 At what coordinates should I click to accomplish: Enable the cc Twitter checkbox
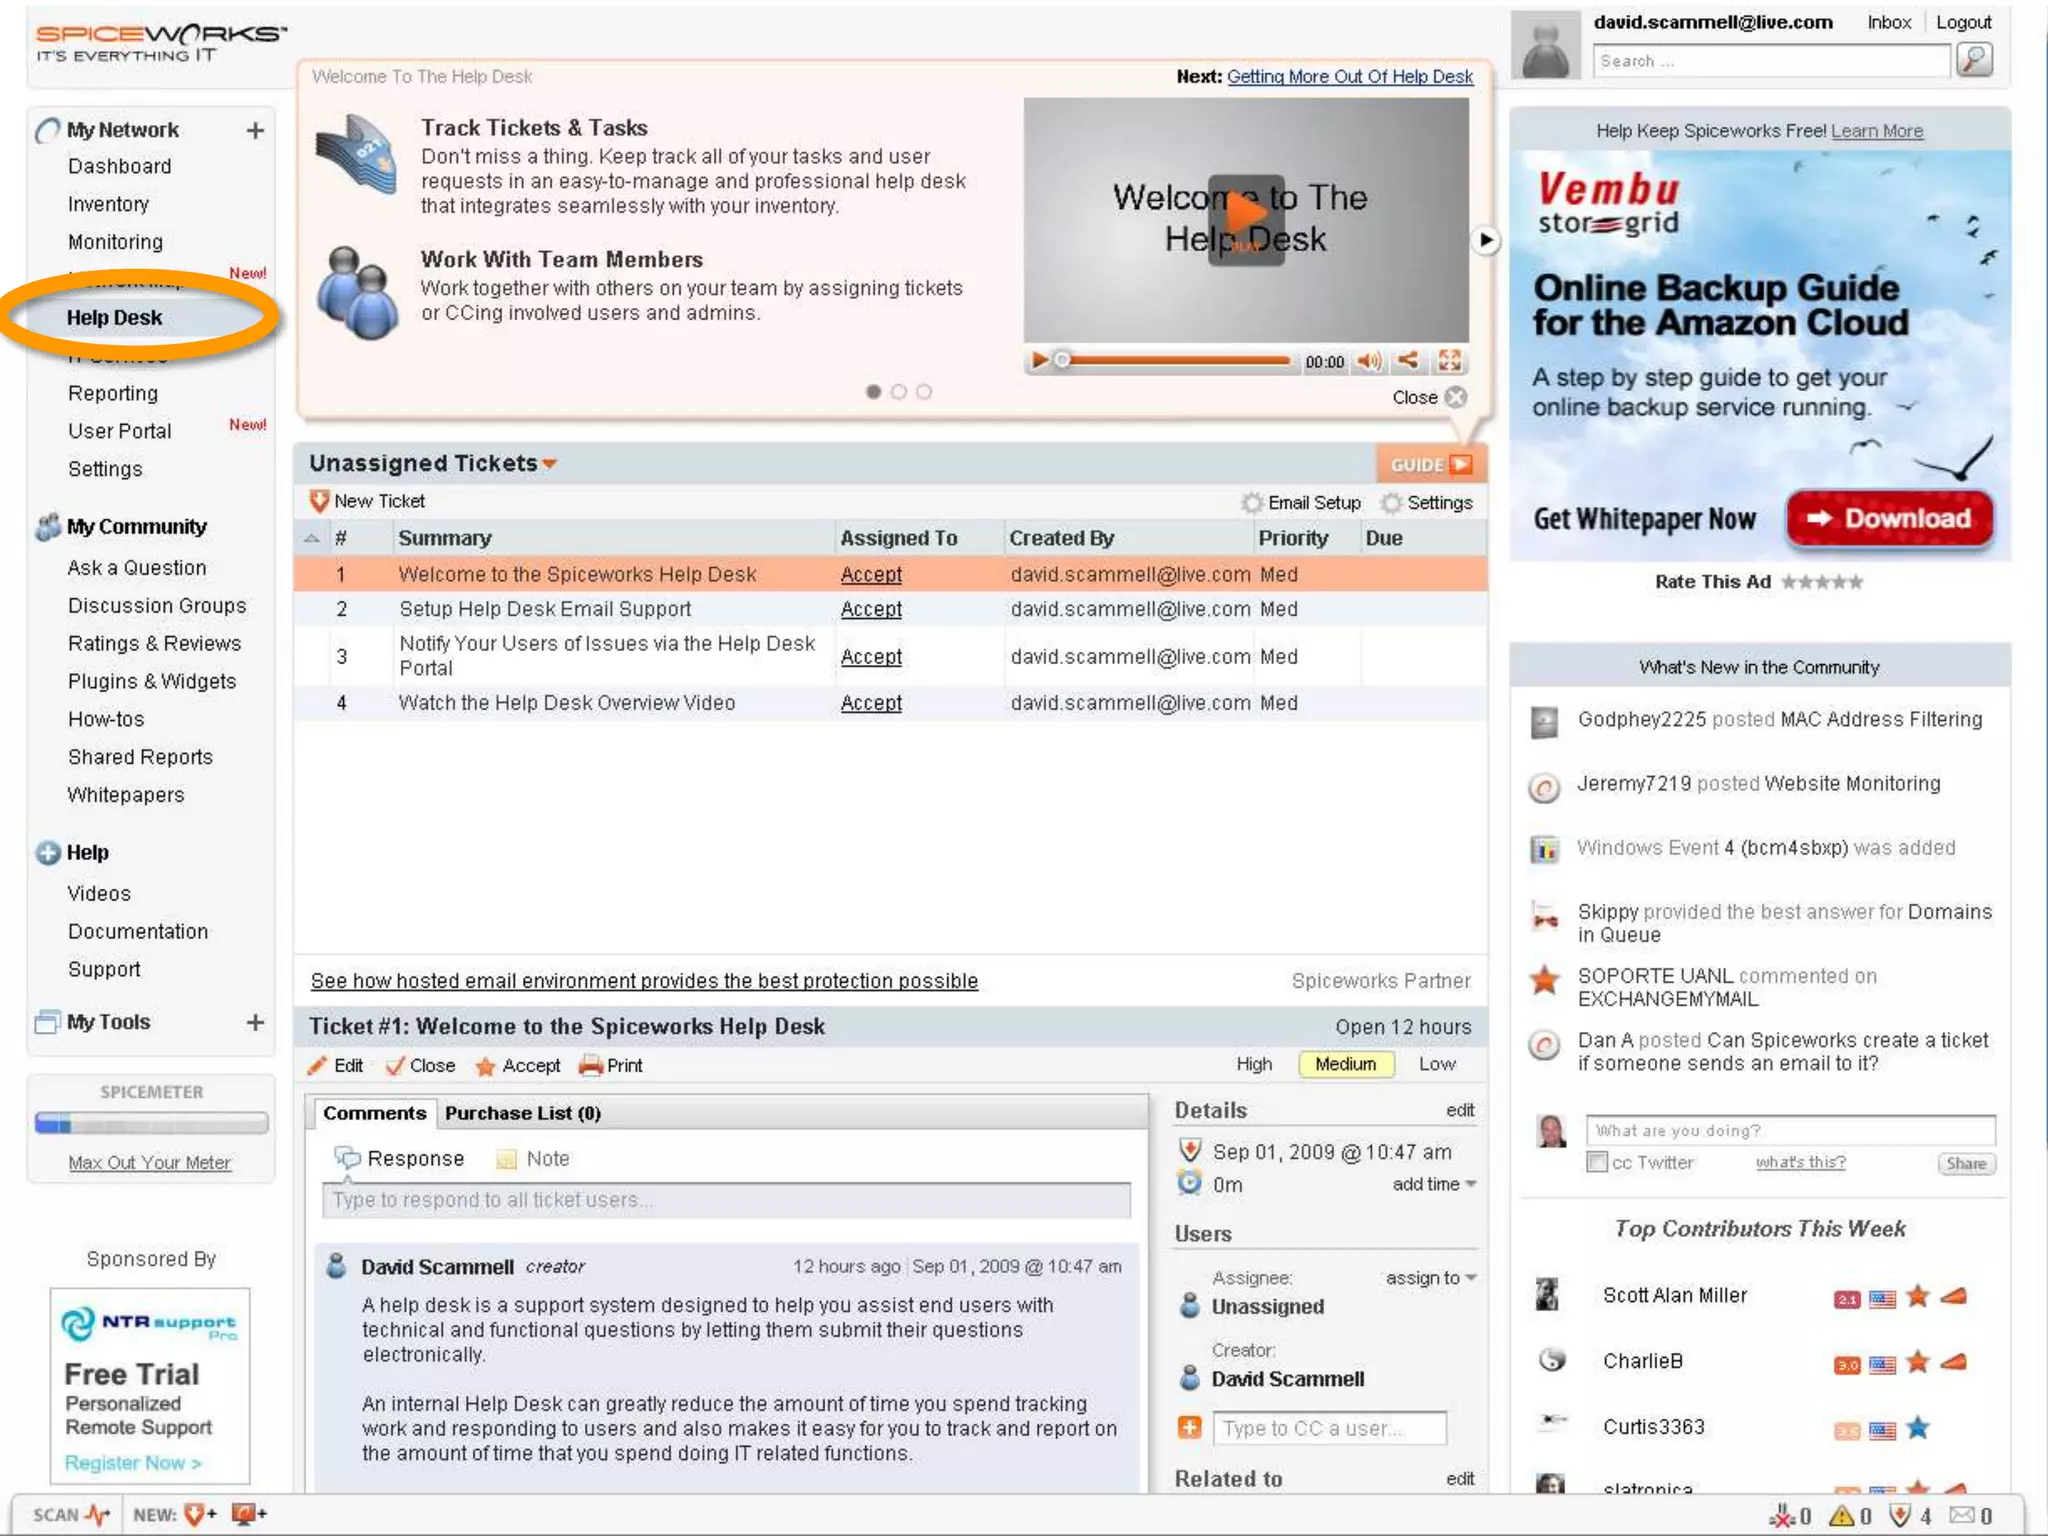coord(1597,1162)
